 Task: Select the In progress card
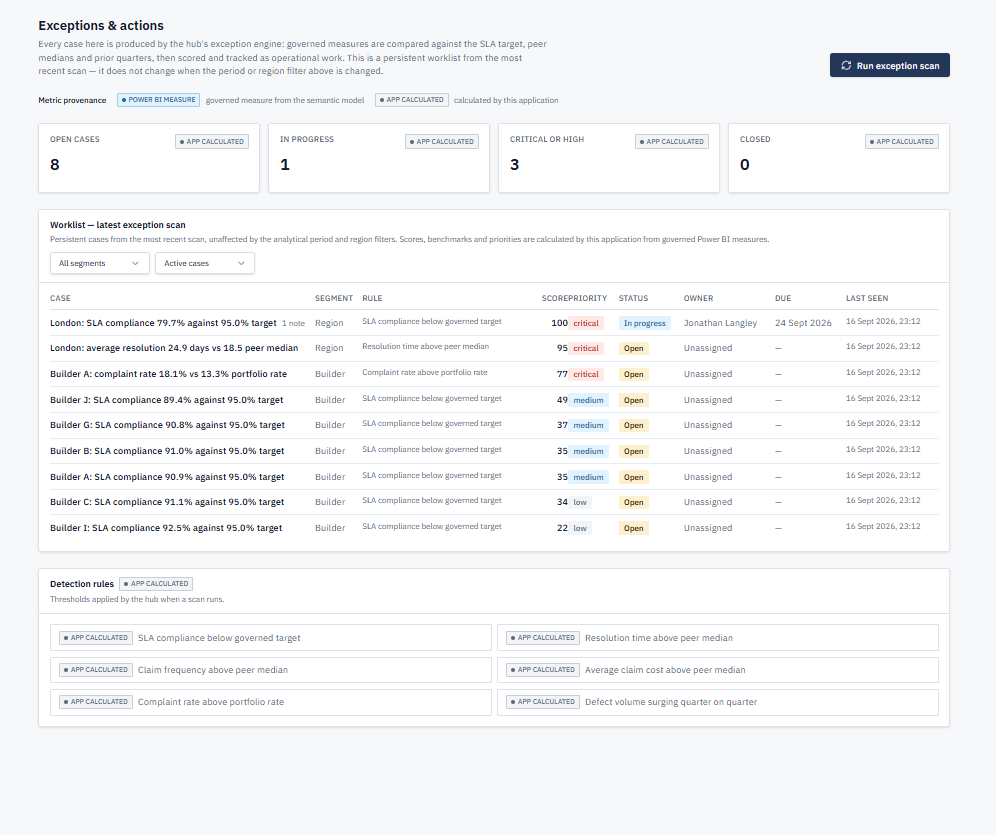point(379,158)
